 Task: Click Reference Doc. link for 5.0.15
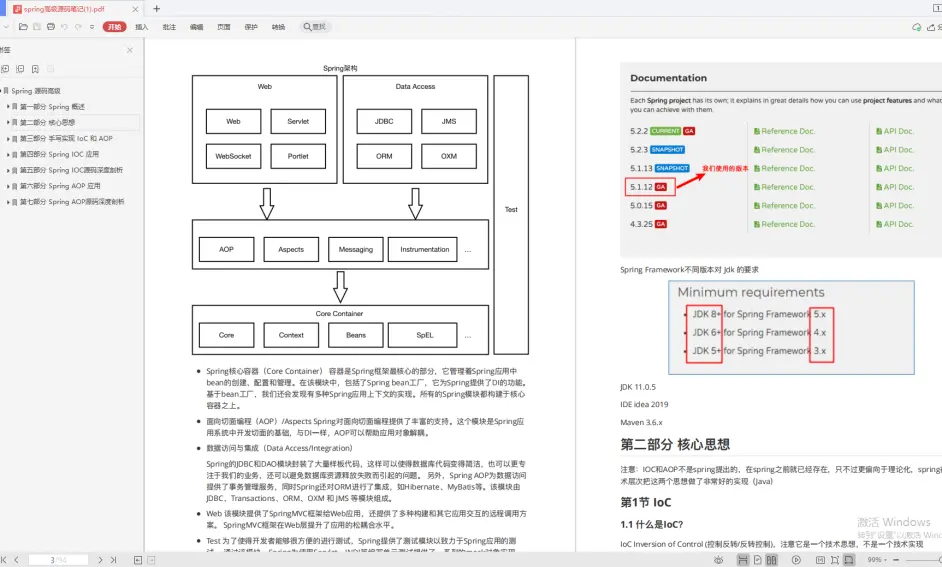[784, 205]
